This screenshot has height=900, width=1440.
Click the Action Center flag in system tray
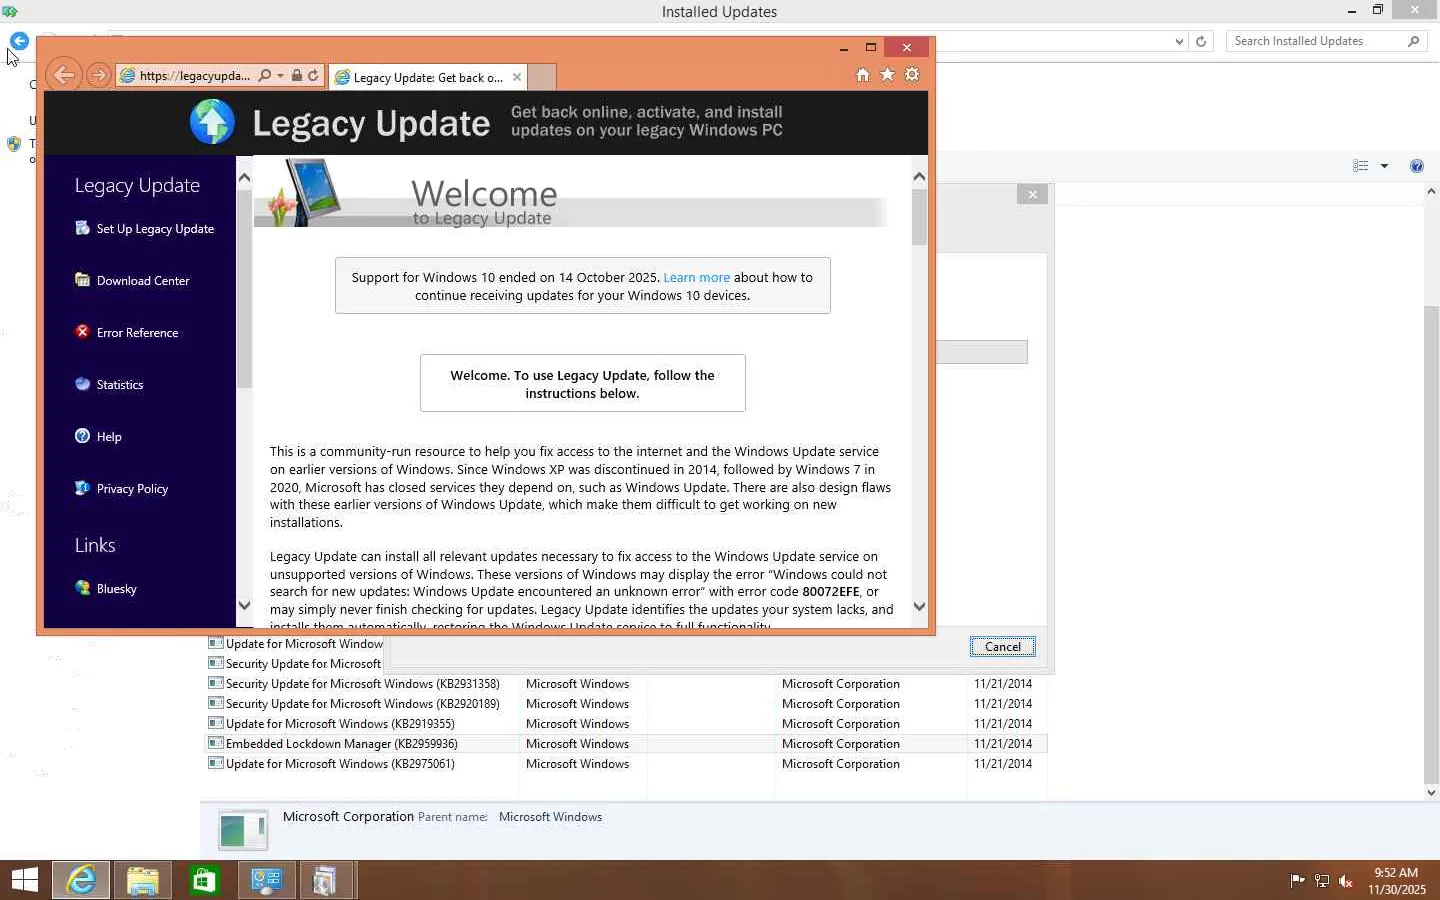click(1297, 881)
